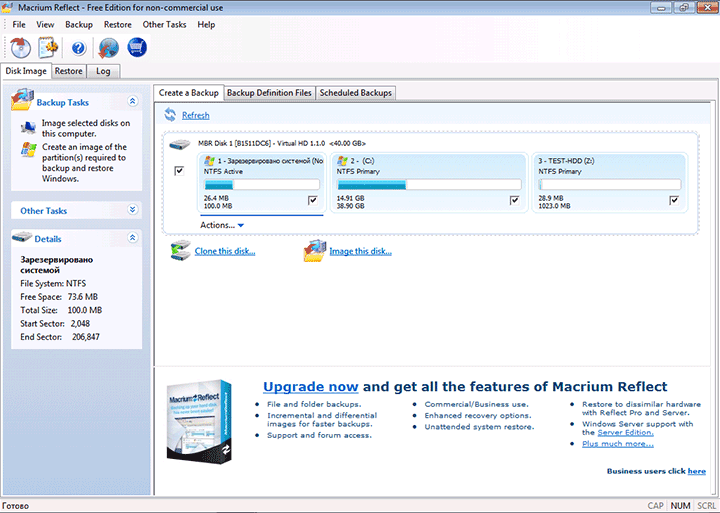Viewport: 720px width, 513px height.
Task: Select the 3 - TEST-HDD (Z:) partition label
Action: (566, 161)
